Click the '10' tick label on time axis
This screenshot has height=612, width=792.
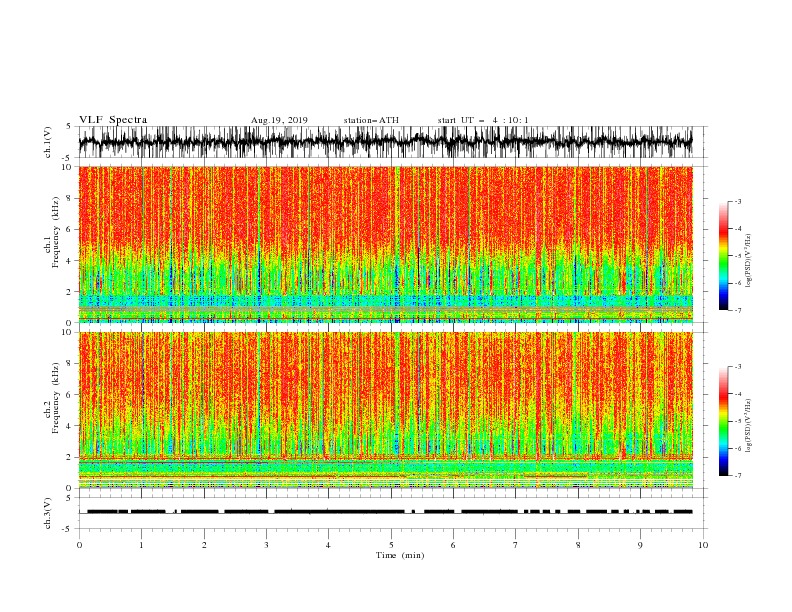click(x=703, y=545)
